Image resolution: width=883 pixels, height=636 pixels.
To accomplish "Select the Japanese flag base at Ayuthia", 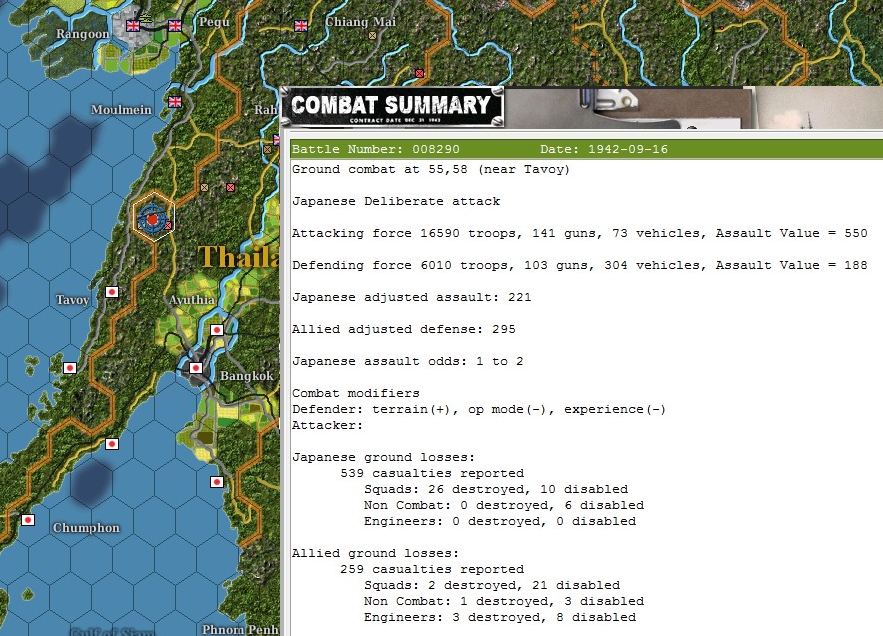I will point(217,330).
